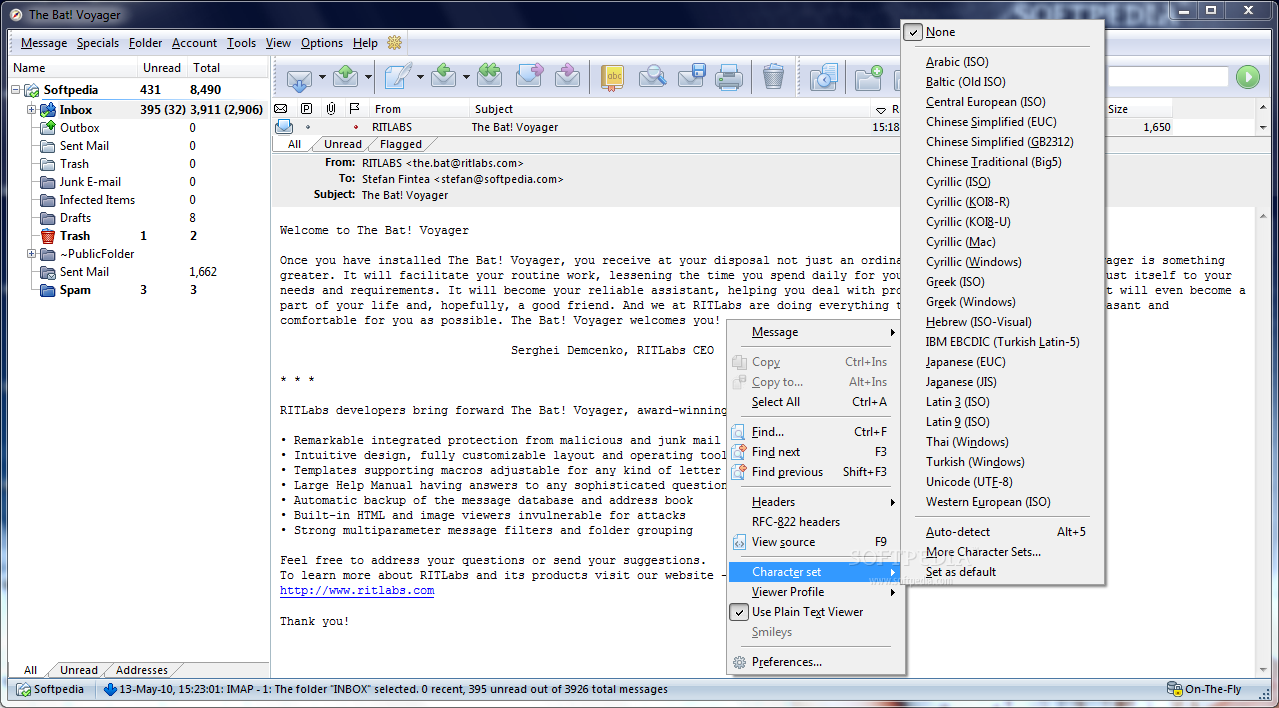The height and width of the screenshot is (708, 1279).
Task: Click the Reply All double-arrow icon
Action: tap(489, 77)
